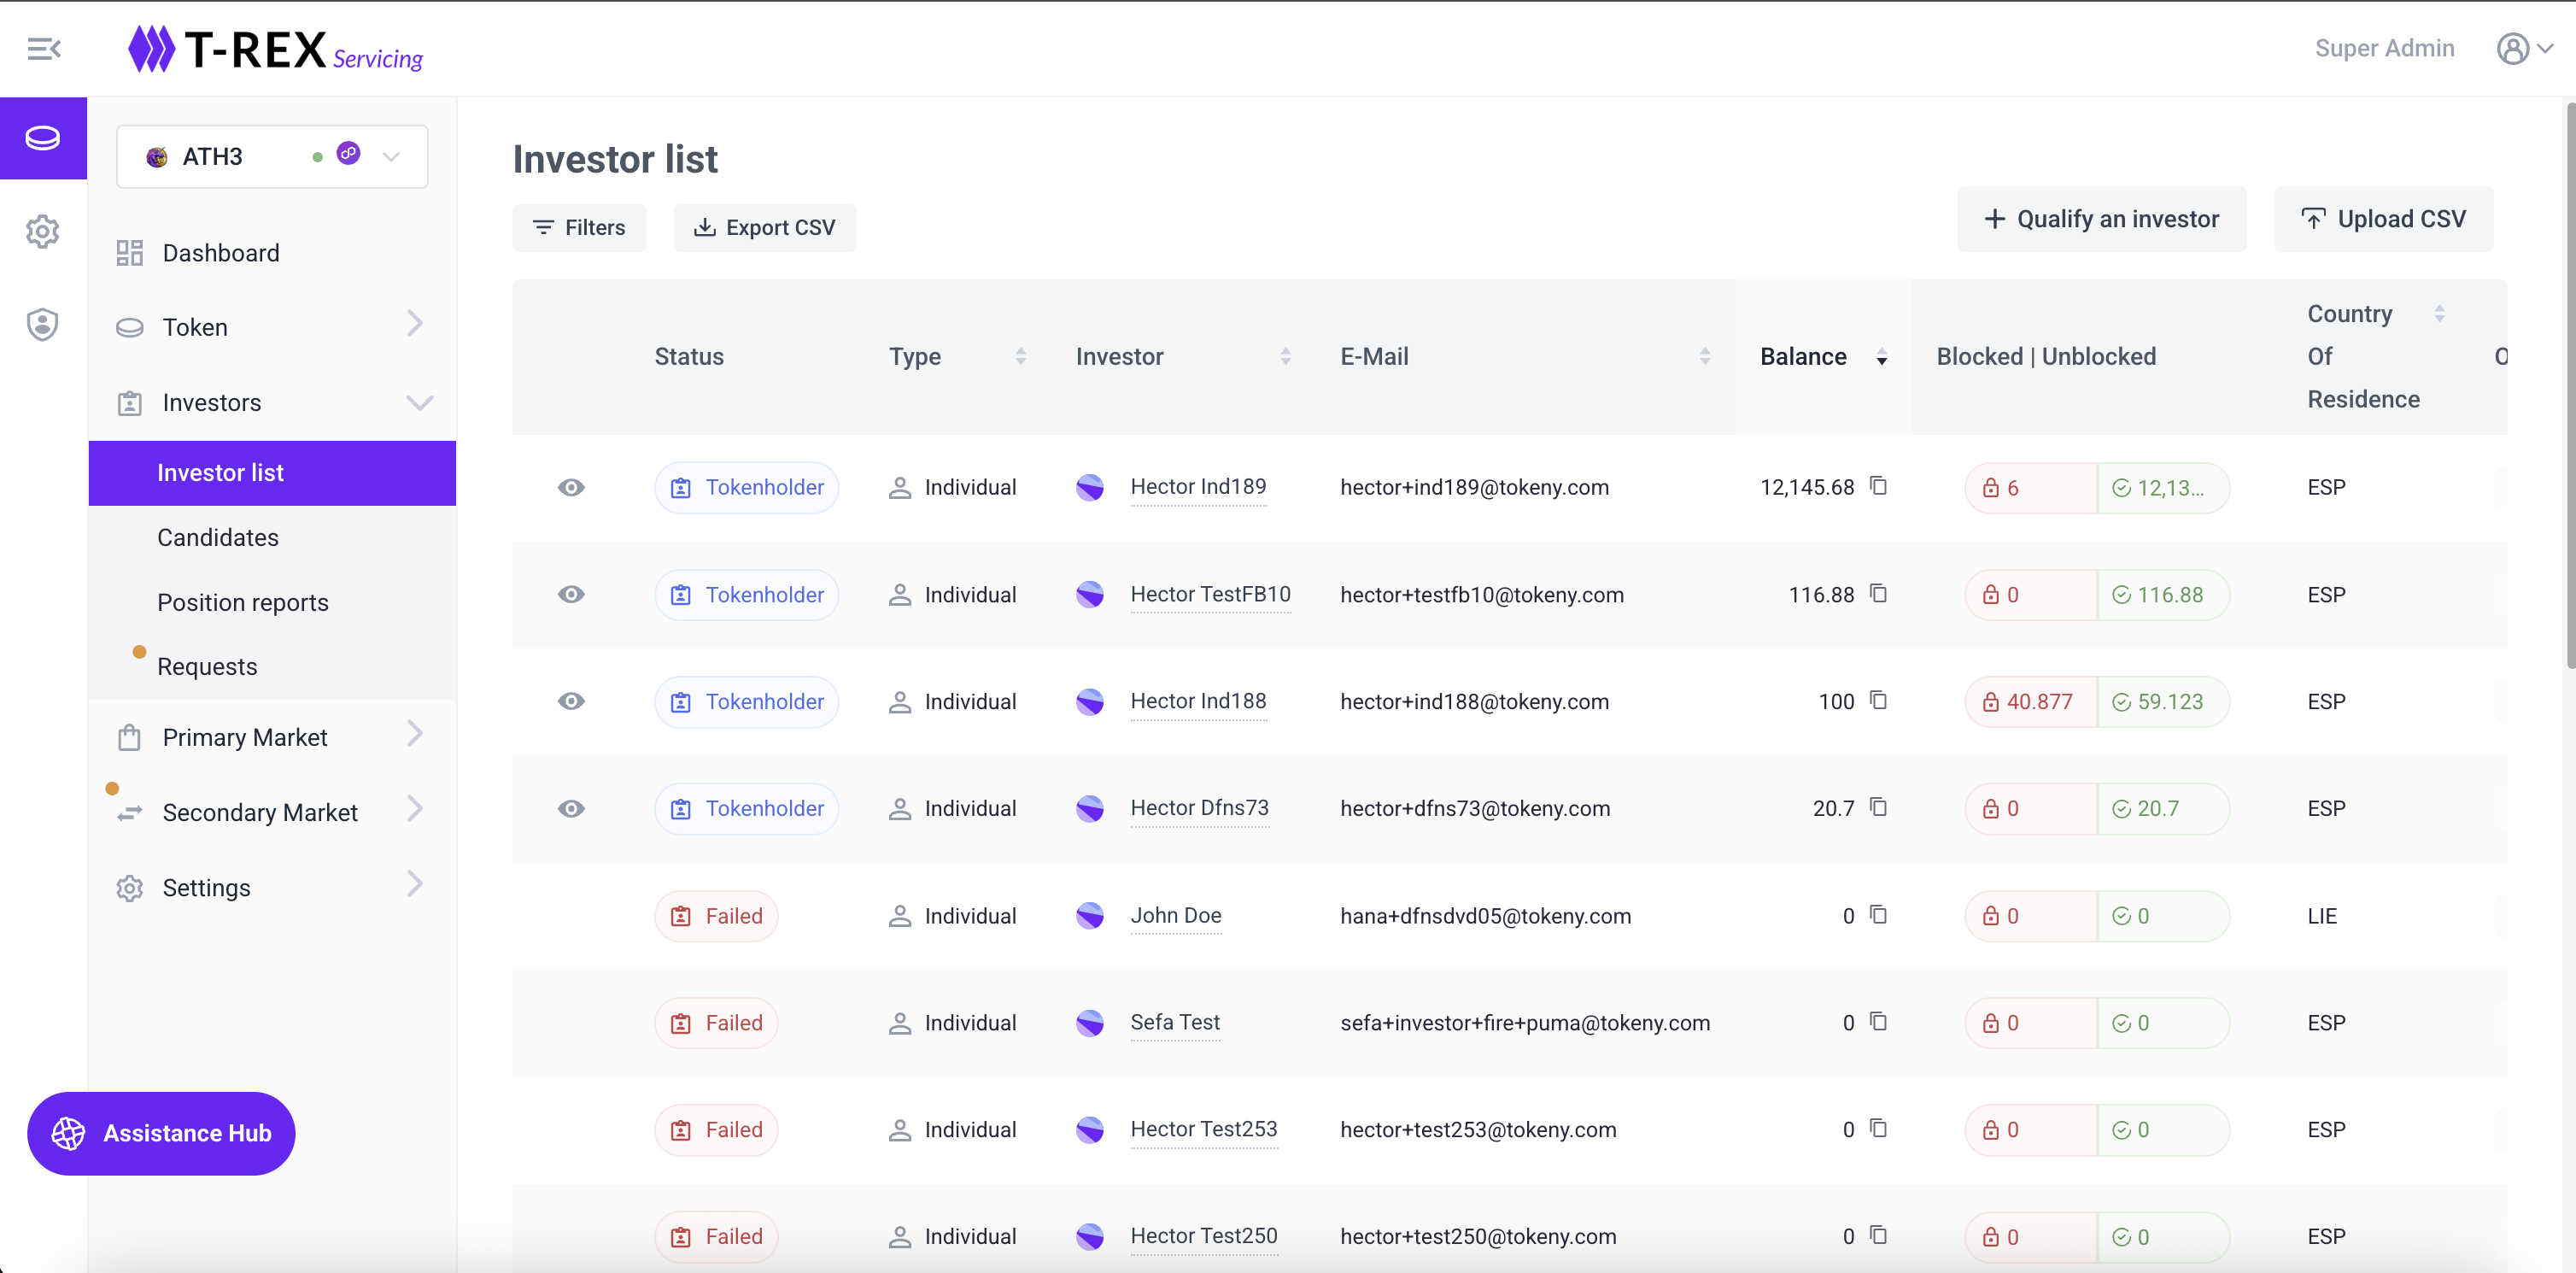Click Qualify an investor button
This screenshot has width=2576, height=1273.
pos(2101,219)
